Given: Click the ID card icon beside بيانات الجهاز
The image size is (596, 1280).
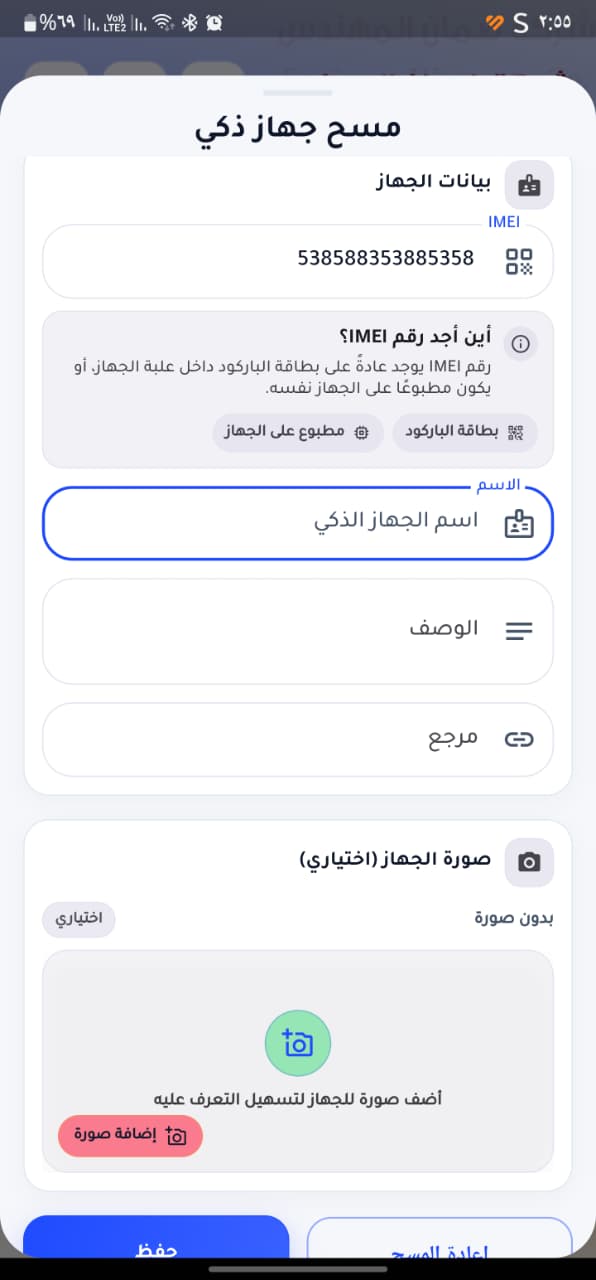Looking at the screenshot, I should click(x=528, y=184).
